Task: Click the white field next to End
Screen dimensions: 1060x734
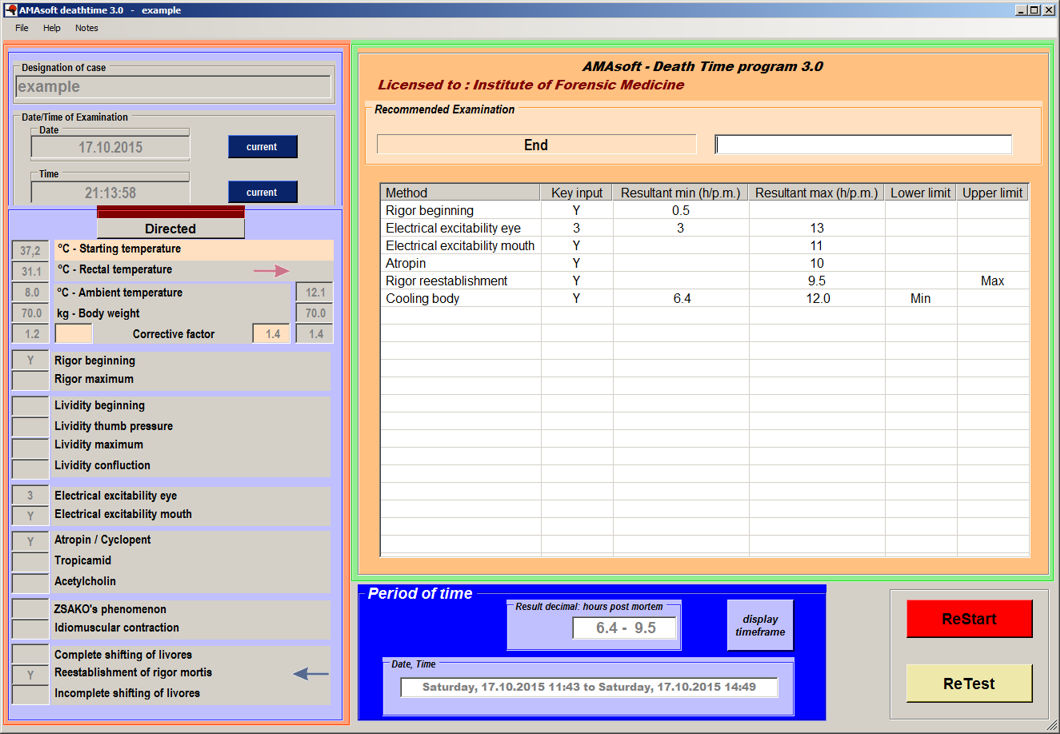Action: (863, 145)
